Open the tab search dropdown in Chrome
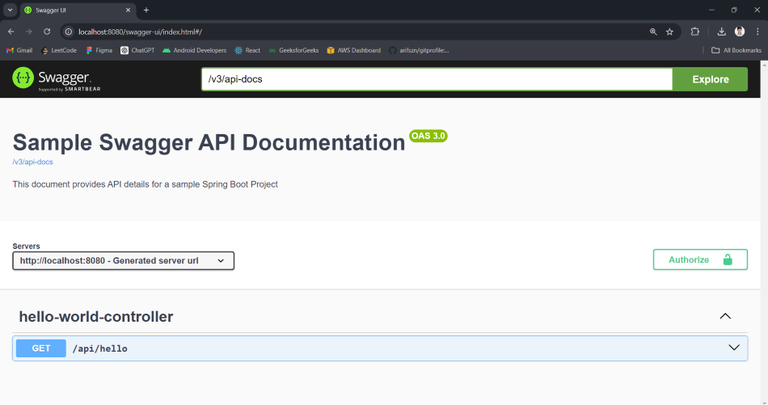 pos(10,10)
